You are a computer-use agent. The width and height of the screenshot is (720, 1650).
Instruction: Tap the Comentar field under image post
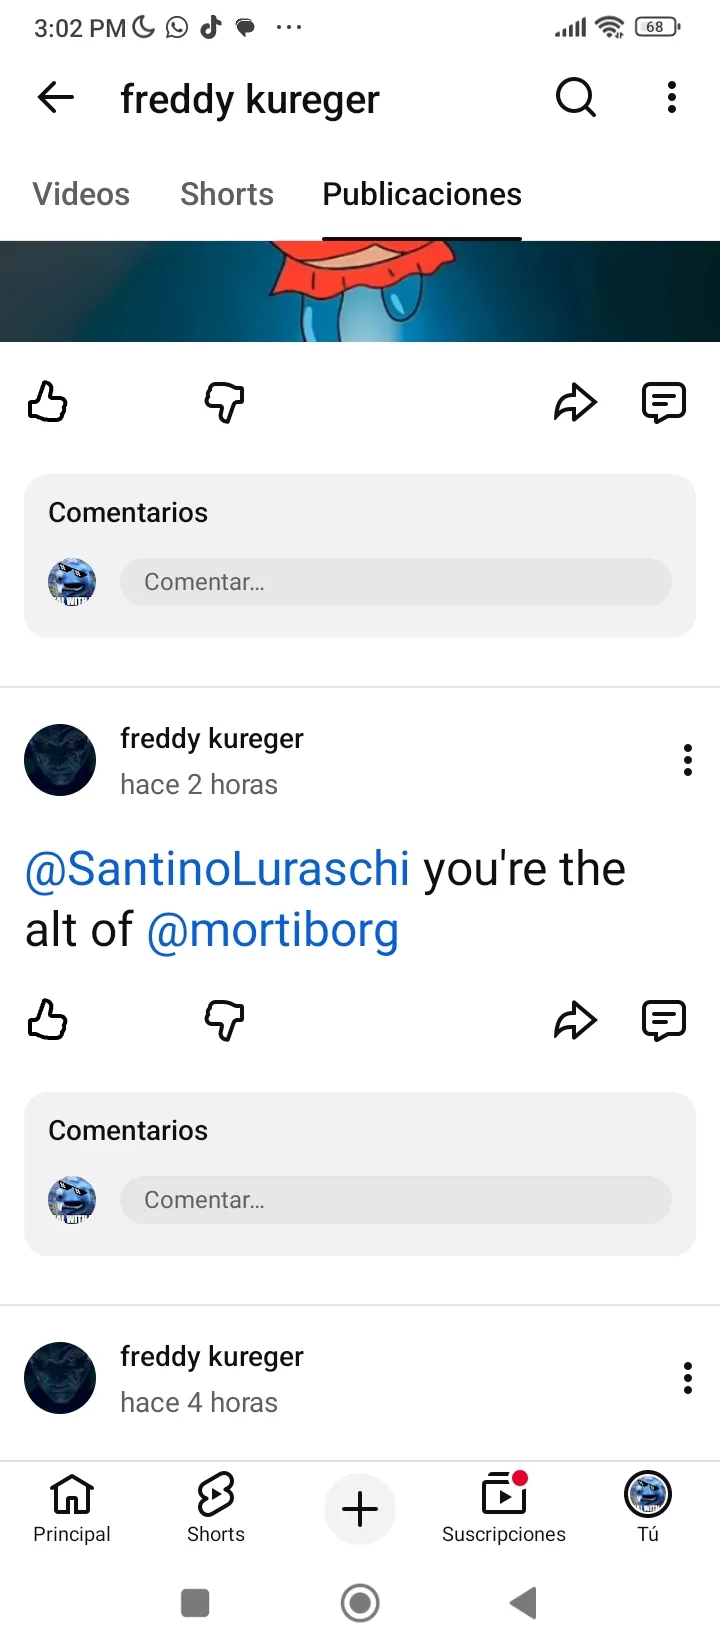tap(396, 582)
